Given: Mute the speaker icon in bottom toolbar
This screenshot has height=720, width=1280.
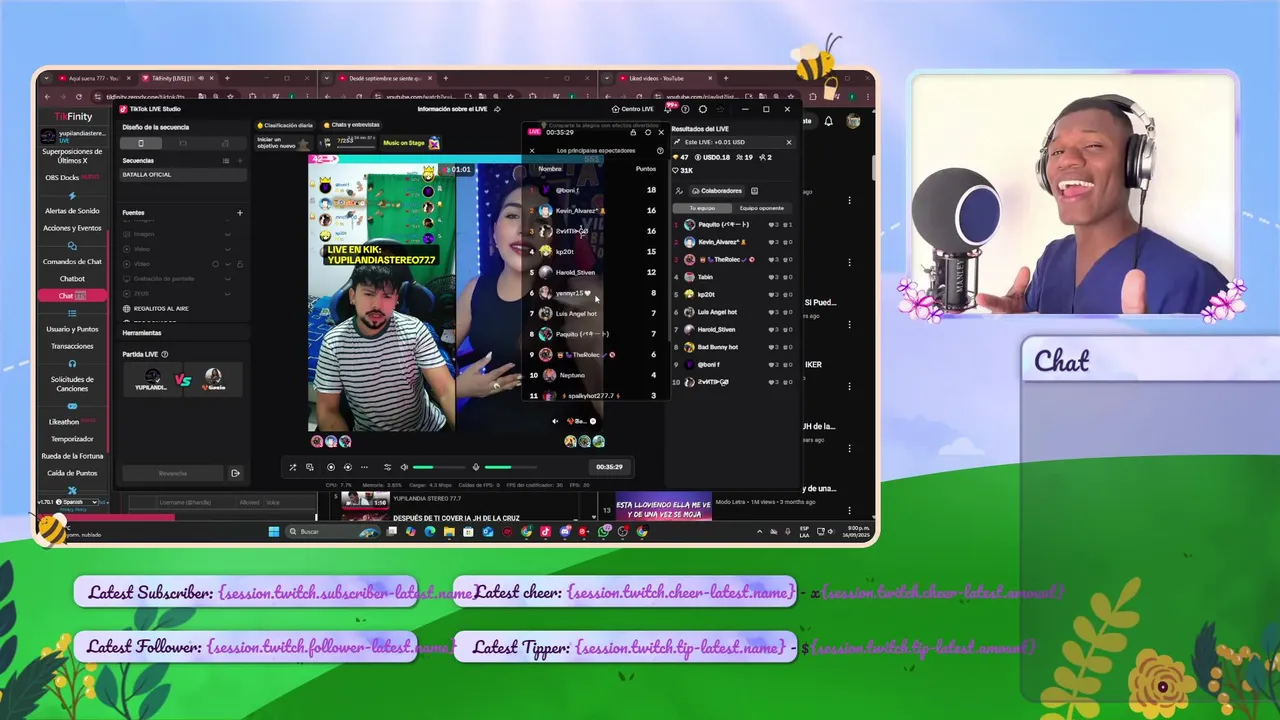Looking at the screenshot, I should pos(404,467).
